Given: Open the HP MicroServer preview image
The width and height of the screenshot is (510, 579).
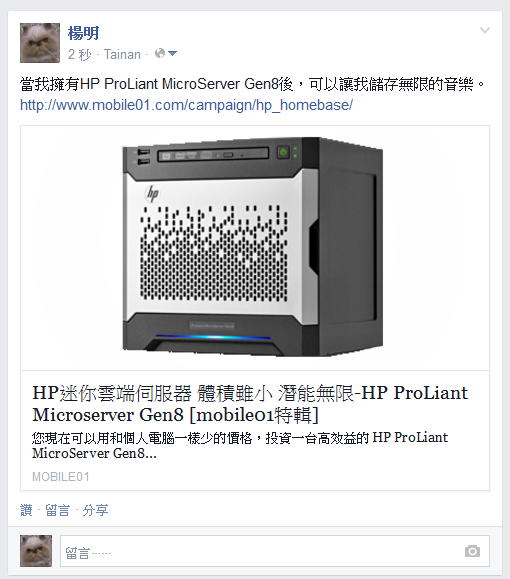Looking at the screenshot, I should coord(255,248).
